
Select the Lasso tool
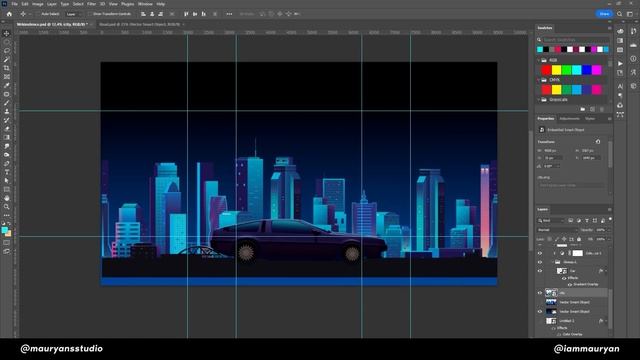click(7, 51)
